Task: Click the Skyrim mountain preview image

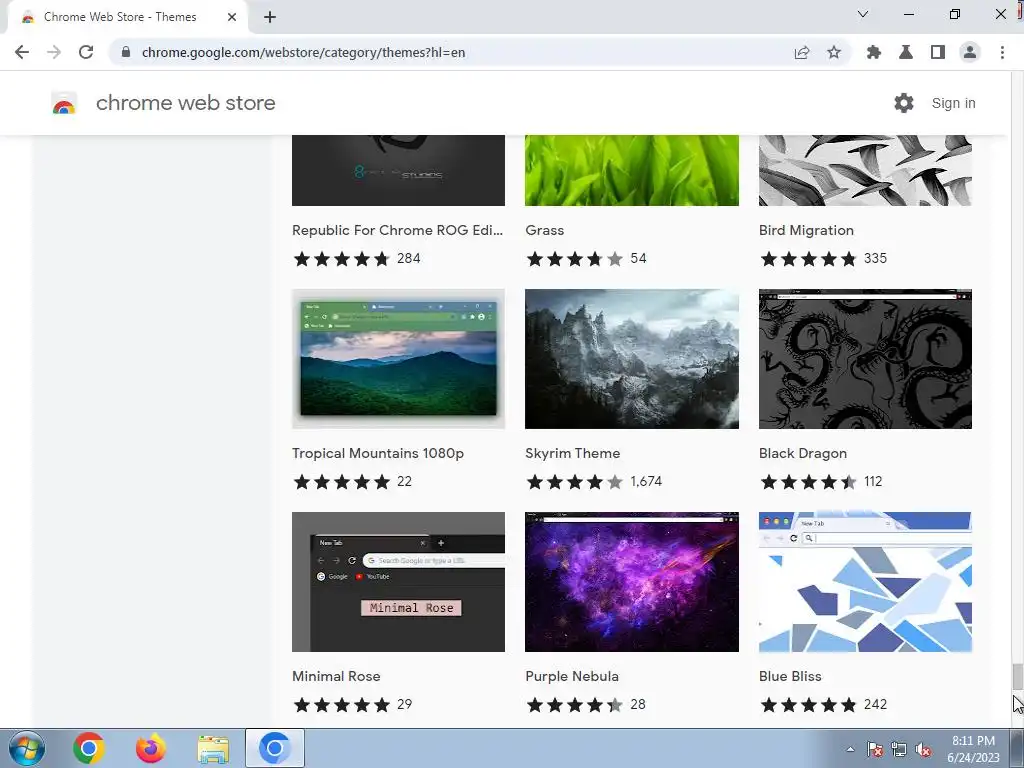Action: tap(632, 359)
